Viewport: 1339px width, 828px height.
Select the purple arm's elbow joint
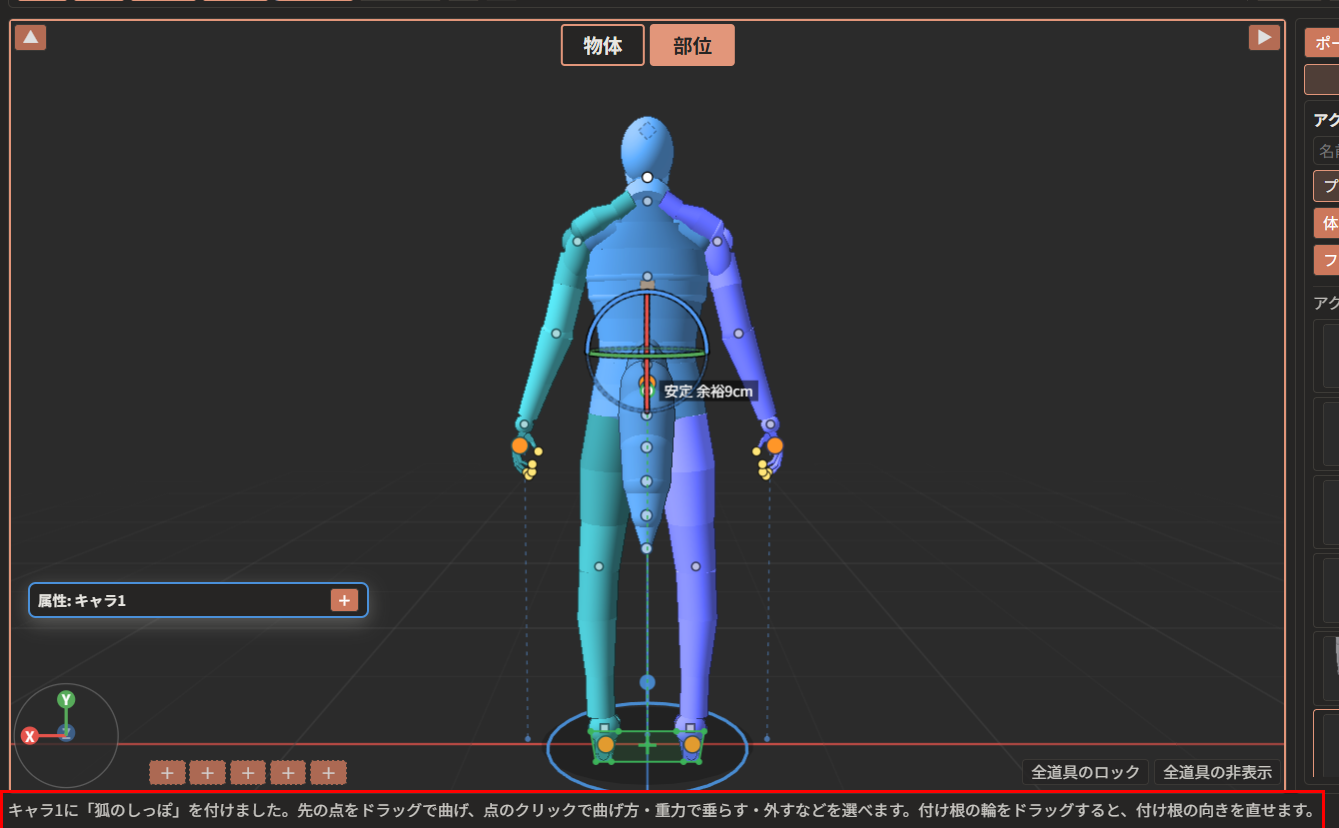(x=738, y=333)
